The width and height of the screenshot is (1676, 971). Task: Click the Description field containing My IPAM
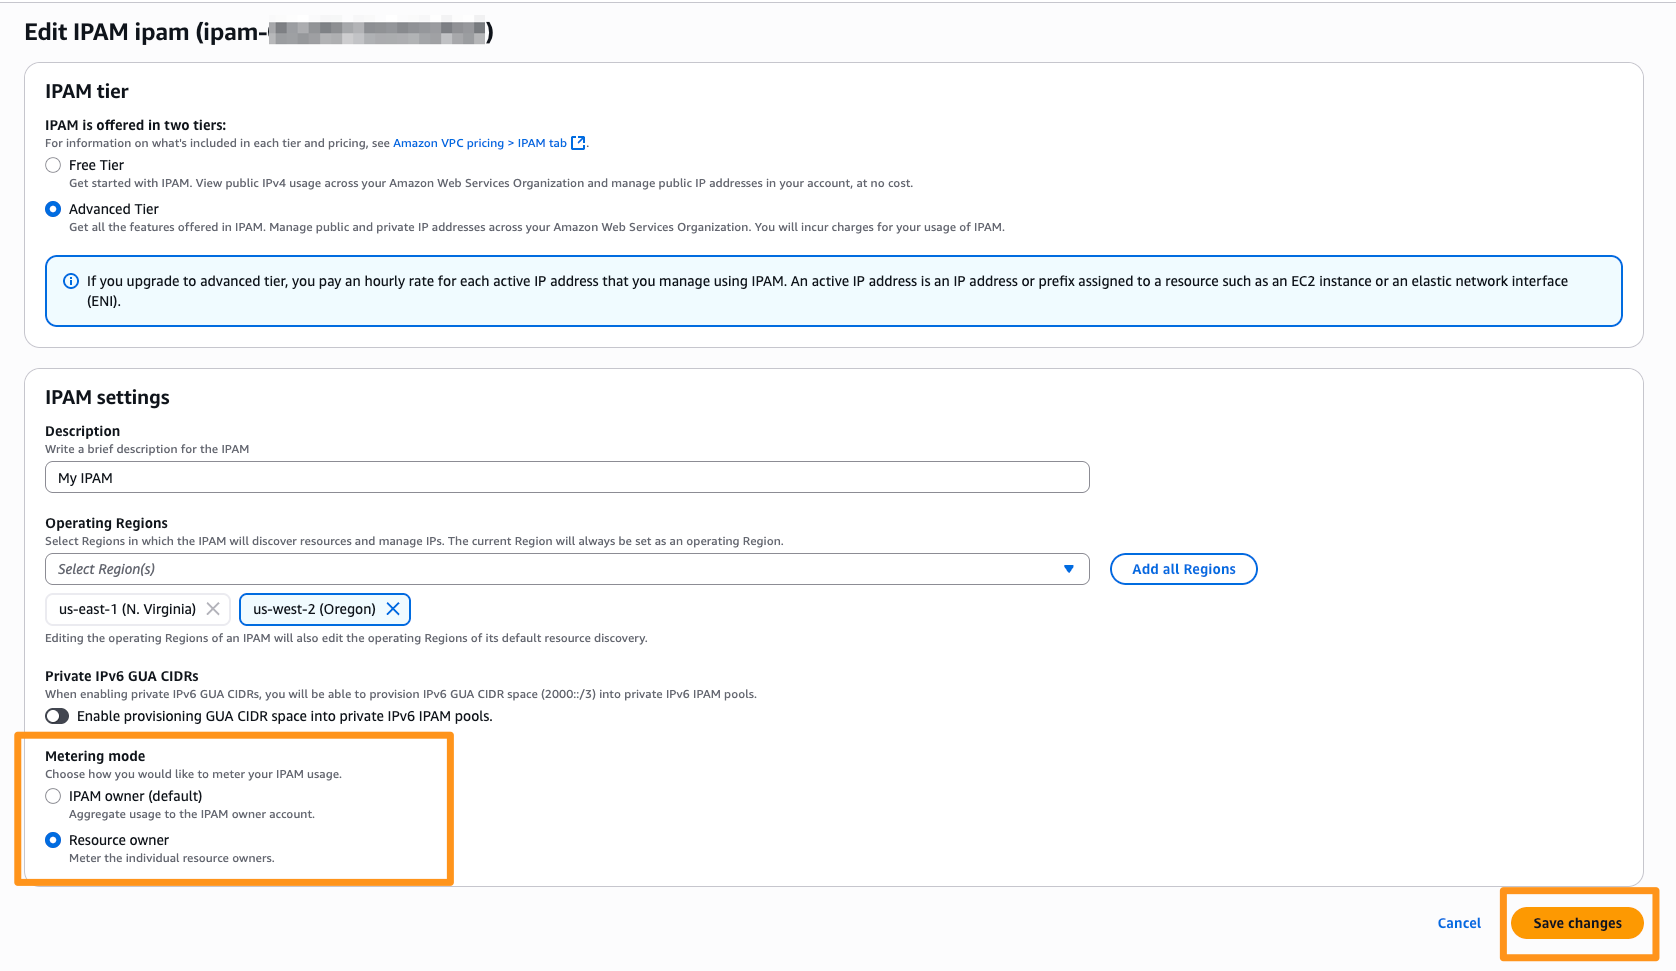click(566, 477)
